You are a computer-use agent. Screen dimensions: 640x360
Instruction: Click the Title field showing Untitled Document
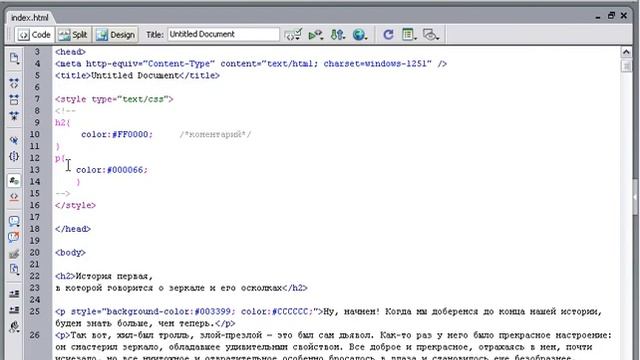coord(223,34)
